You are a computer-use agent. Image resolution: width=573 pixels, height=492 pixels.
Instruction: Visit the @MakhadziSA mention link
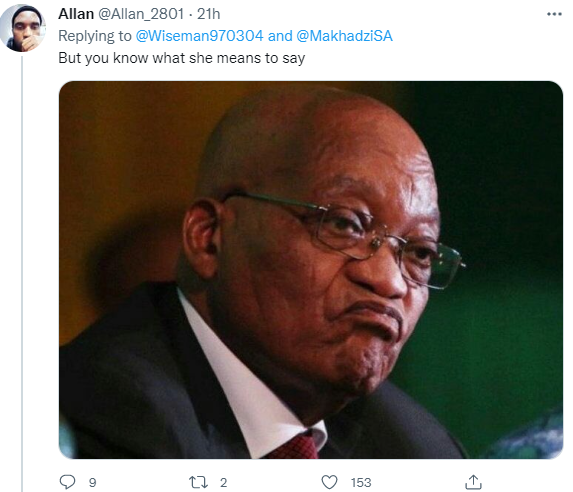344,36
